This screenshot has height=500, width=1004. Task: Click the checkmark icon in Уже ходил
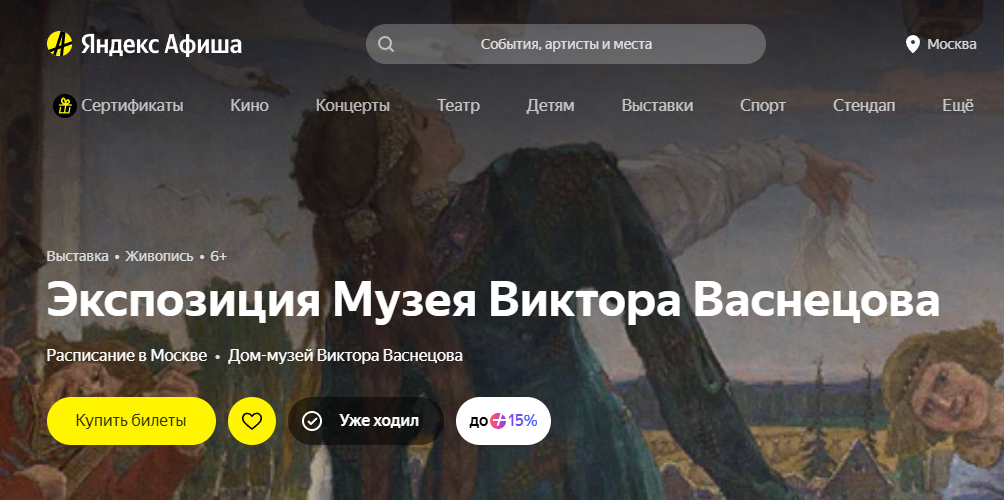pyautogui.click(x=312, y=421)
